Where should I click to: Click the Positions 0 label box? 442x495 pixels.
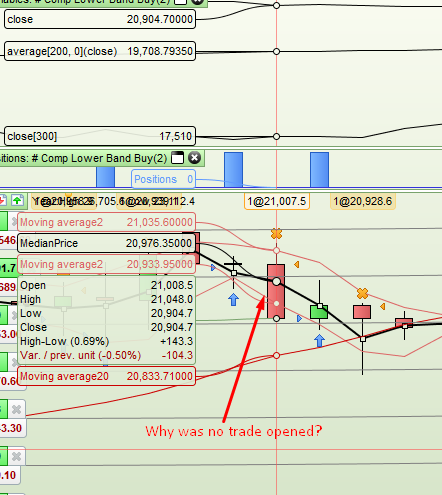(163, 179)
